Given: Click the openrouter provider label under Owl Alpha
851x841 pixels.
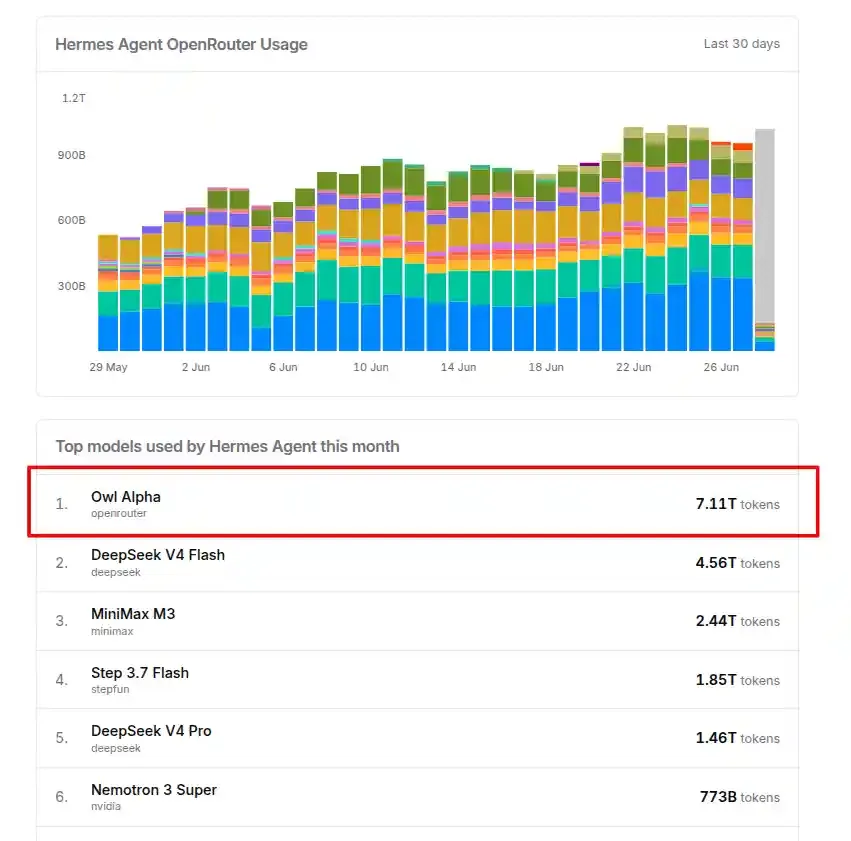Looking at the screenshot, I should click(118, 513).
